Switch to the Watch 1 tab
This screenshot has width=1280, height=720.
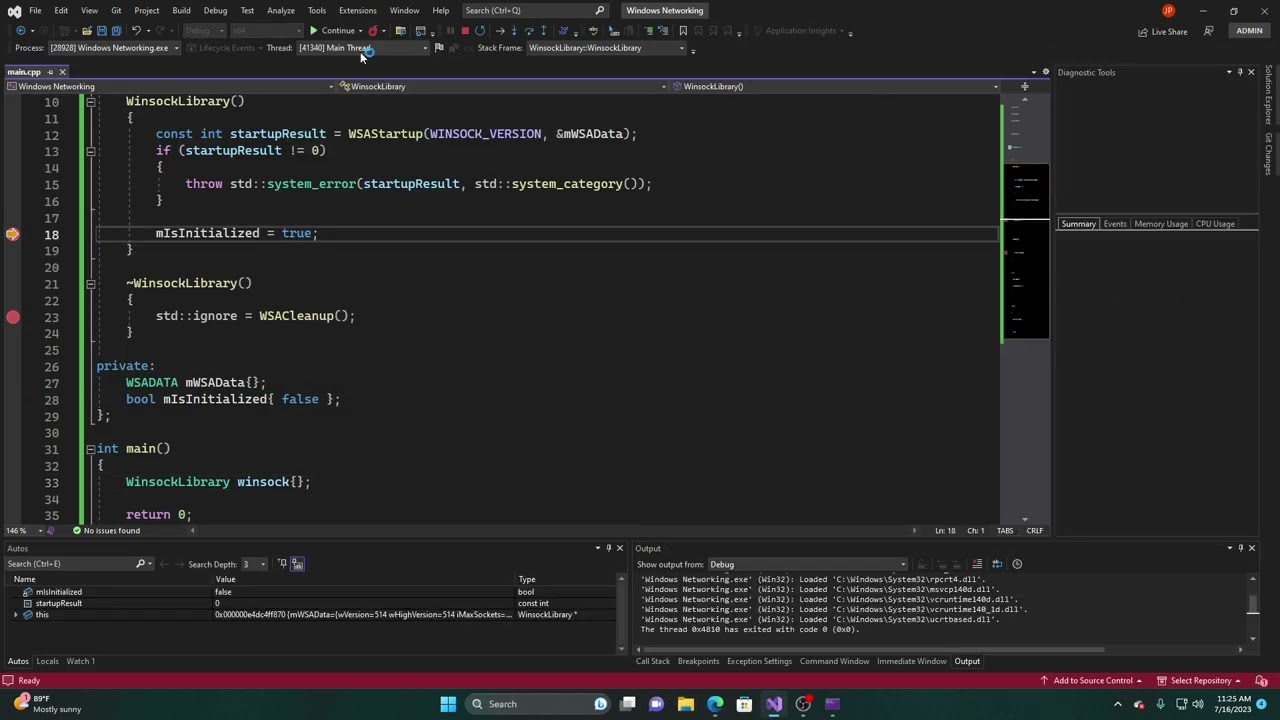pos(80,661)
